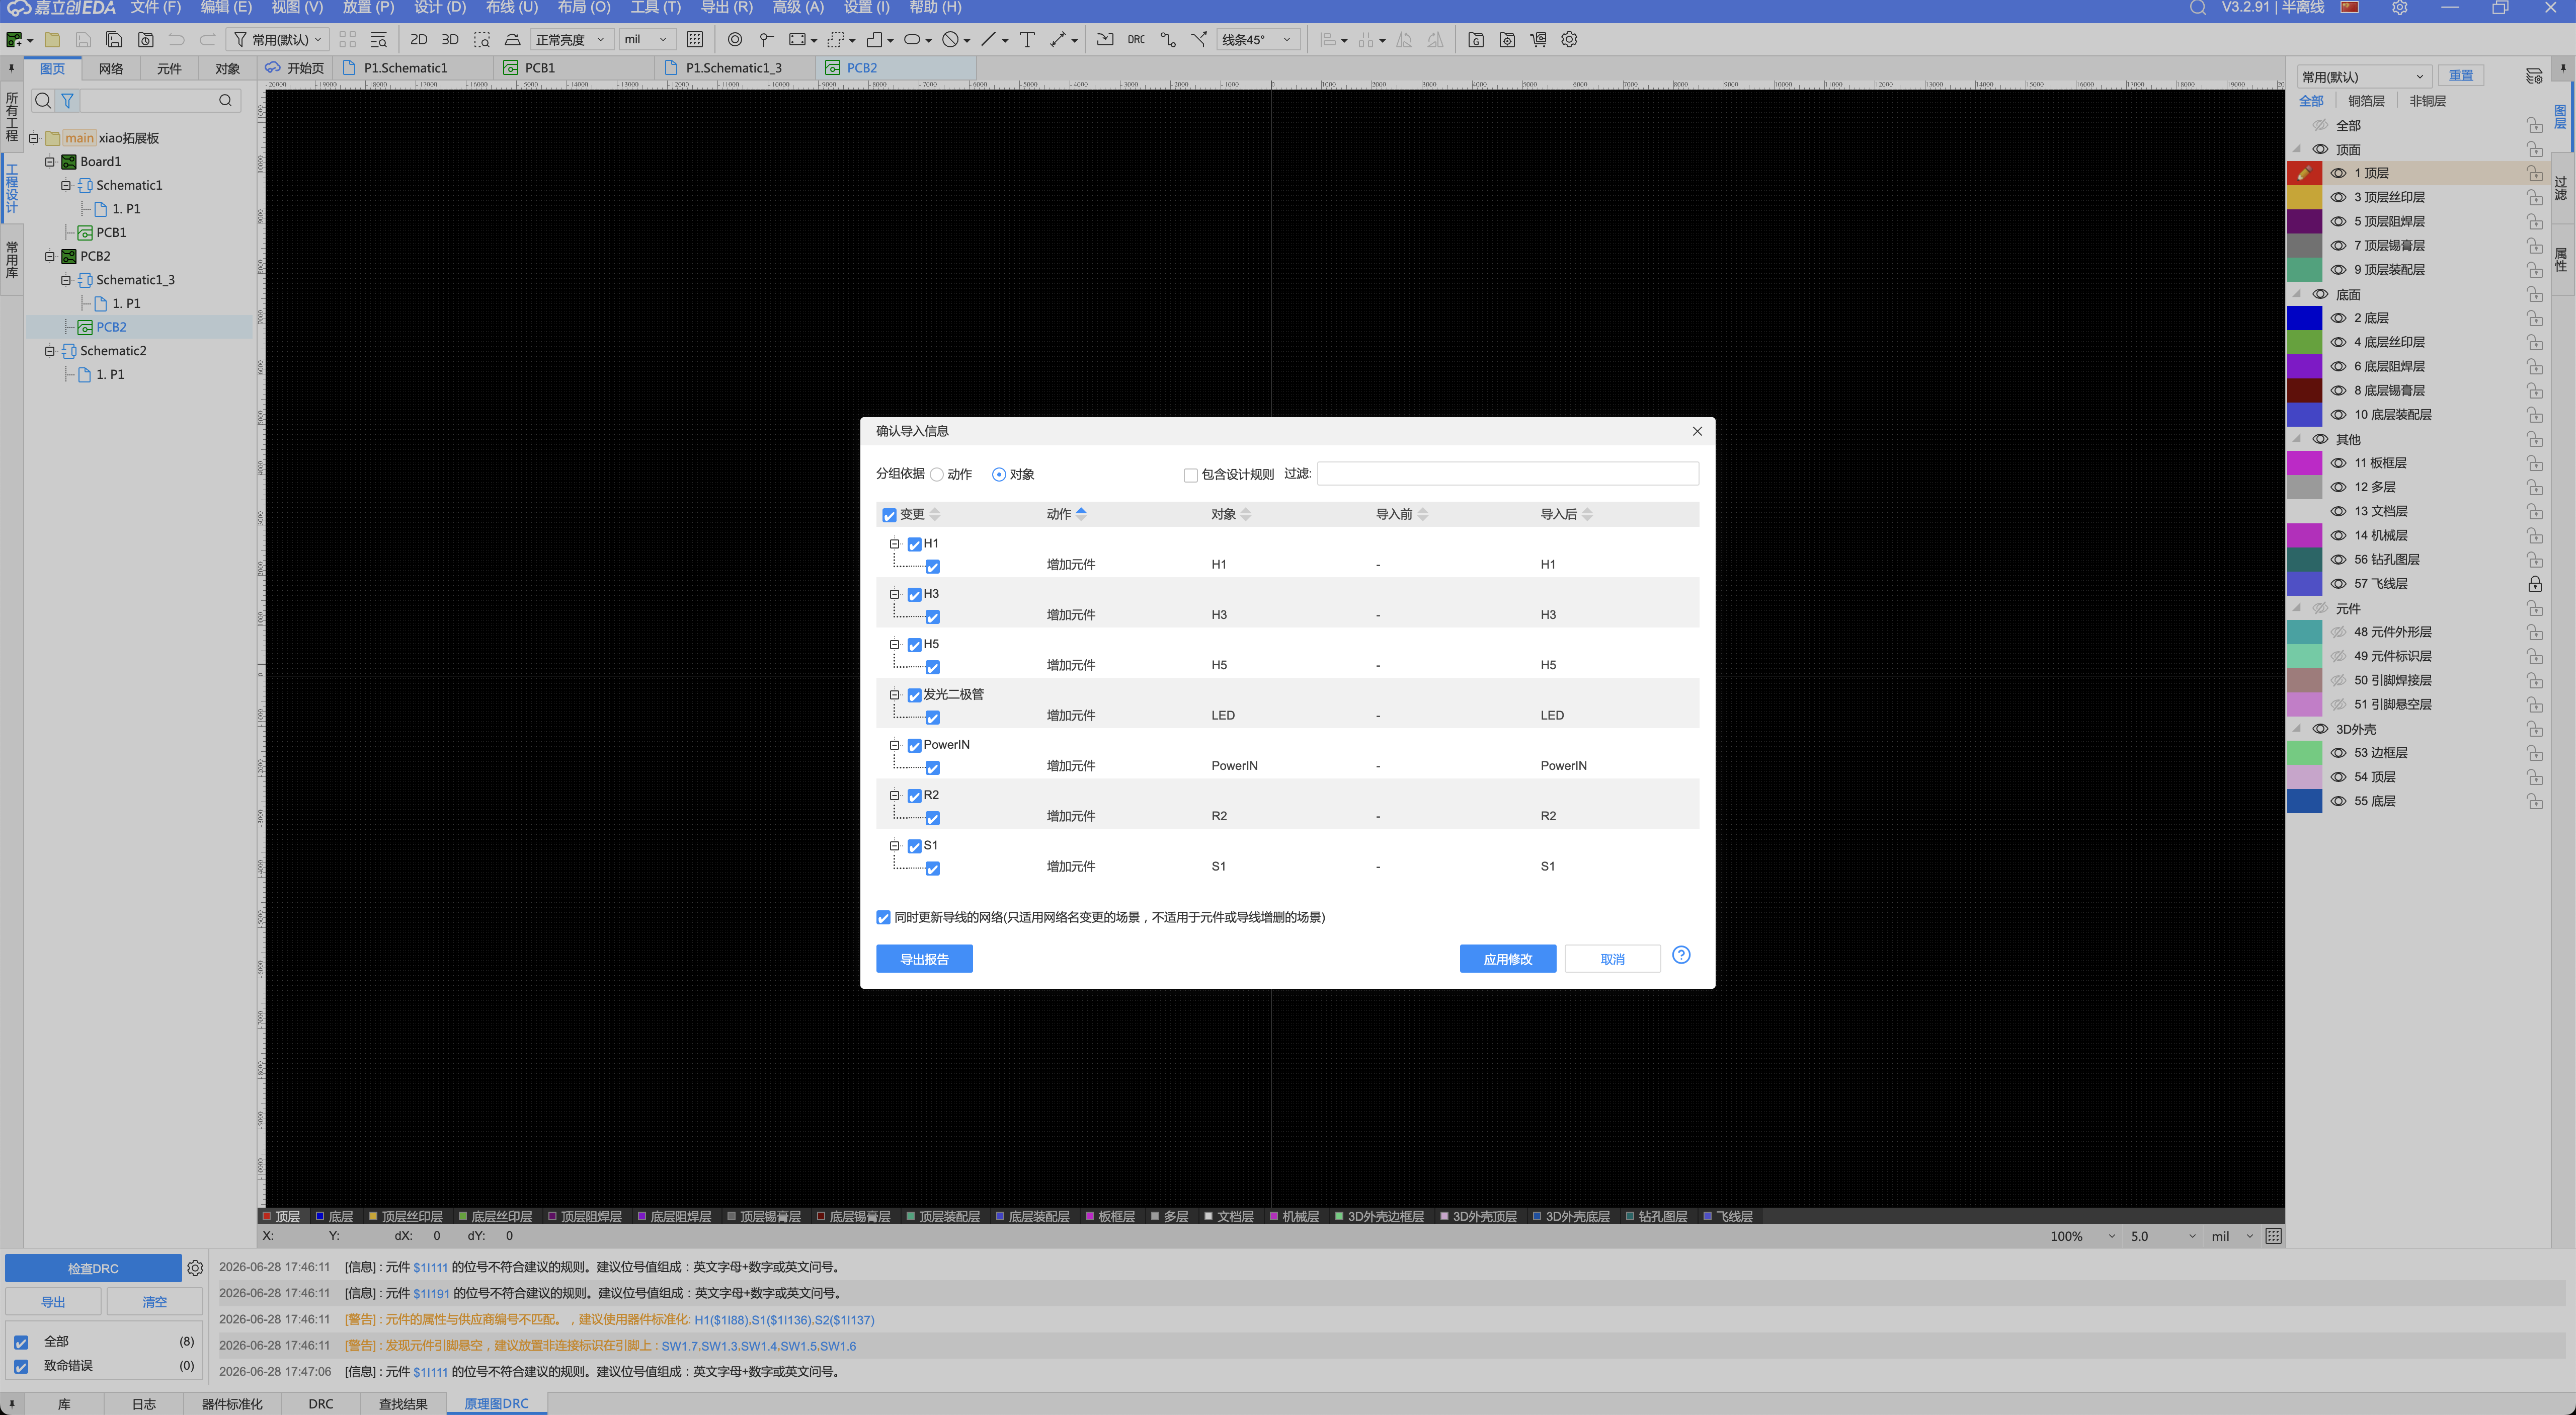Sort by the 动作 column header
The image size is (2576, 1415).
pos(1066,514)
